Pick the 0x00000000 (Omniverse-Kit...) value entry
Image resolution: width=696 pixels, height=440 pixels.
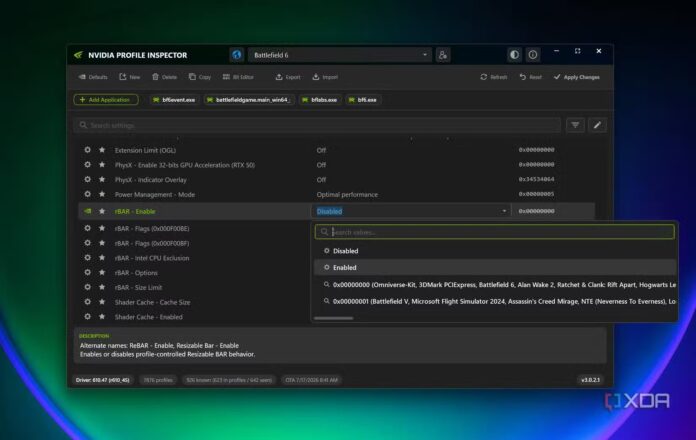click(x=495, y=285)
